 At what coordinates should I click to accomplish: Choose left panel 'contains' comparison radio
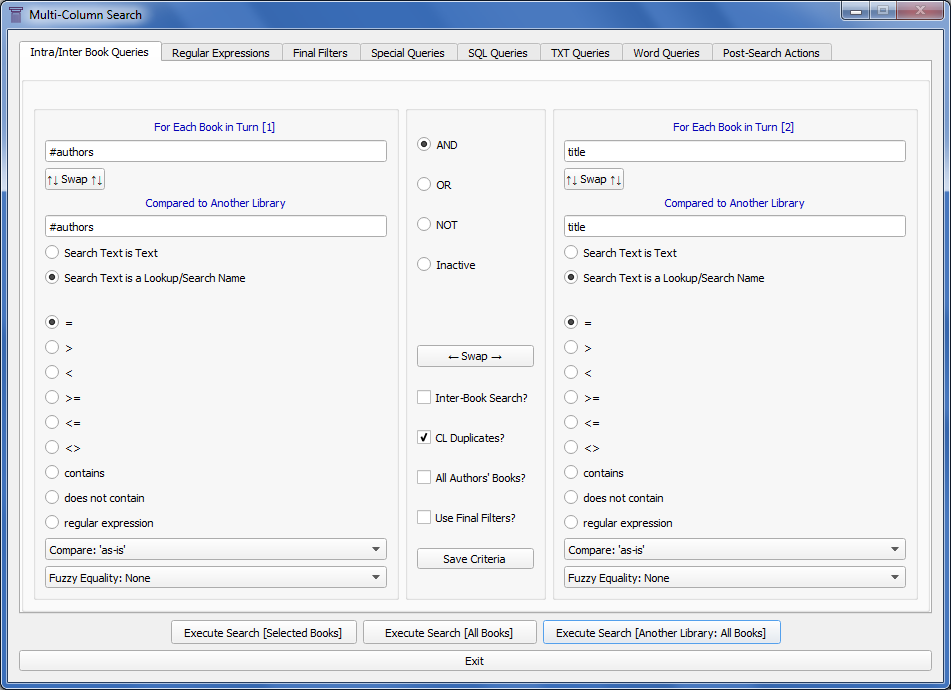(x=52, y=472)
